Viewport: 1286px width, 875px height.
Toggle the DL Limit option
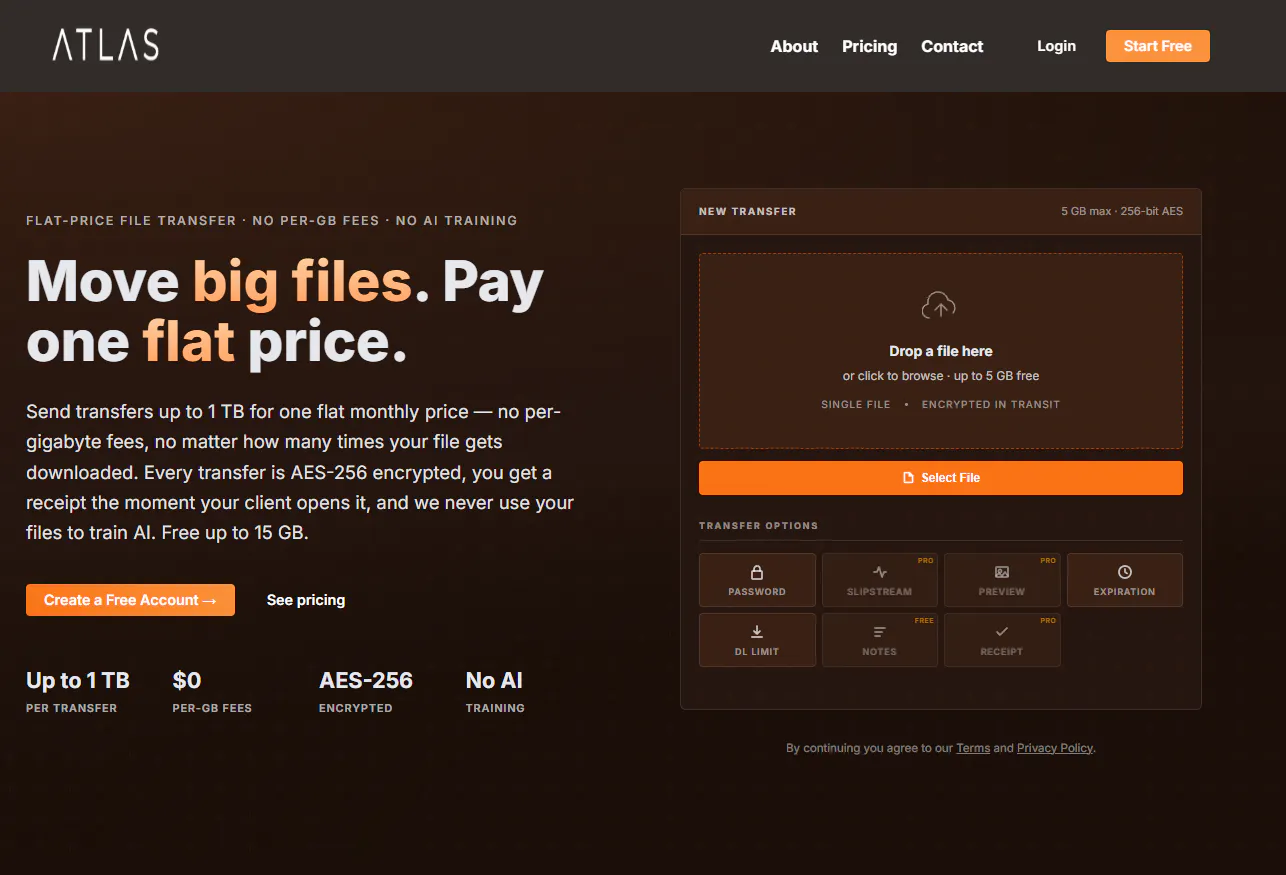point(757,640)
